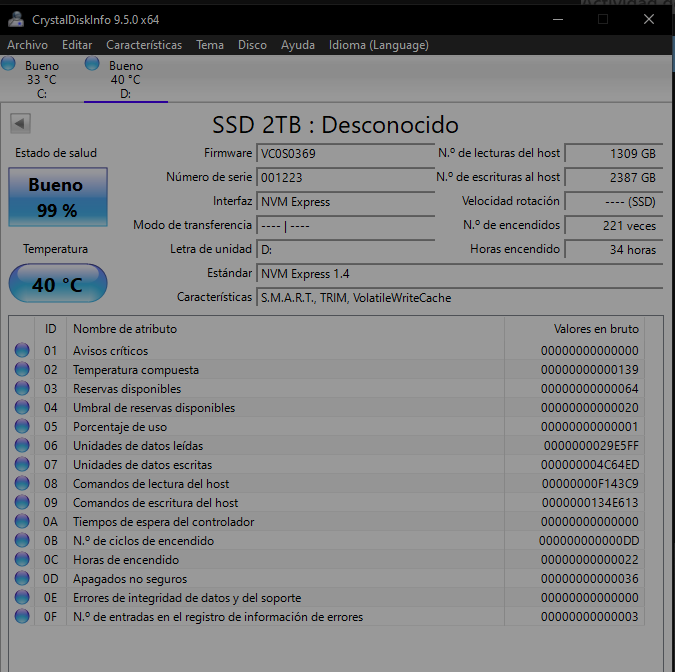Click status orb for Temperatura compuesta
This screenshot has width=675, height=672.
pos(22,369)
